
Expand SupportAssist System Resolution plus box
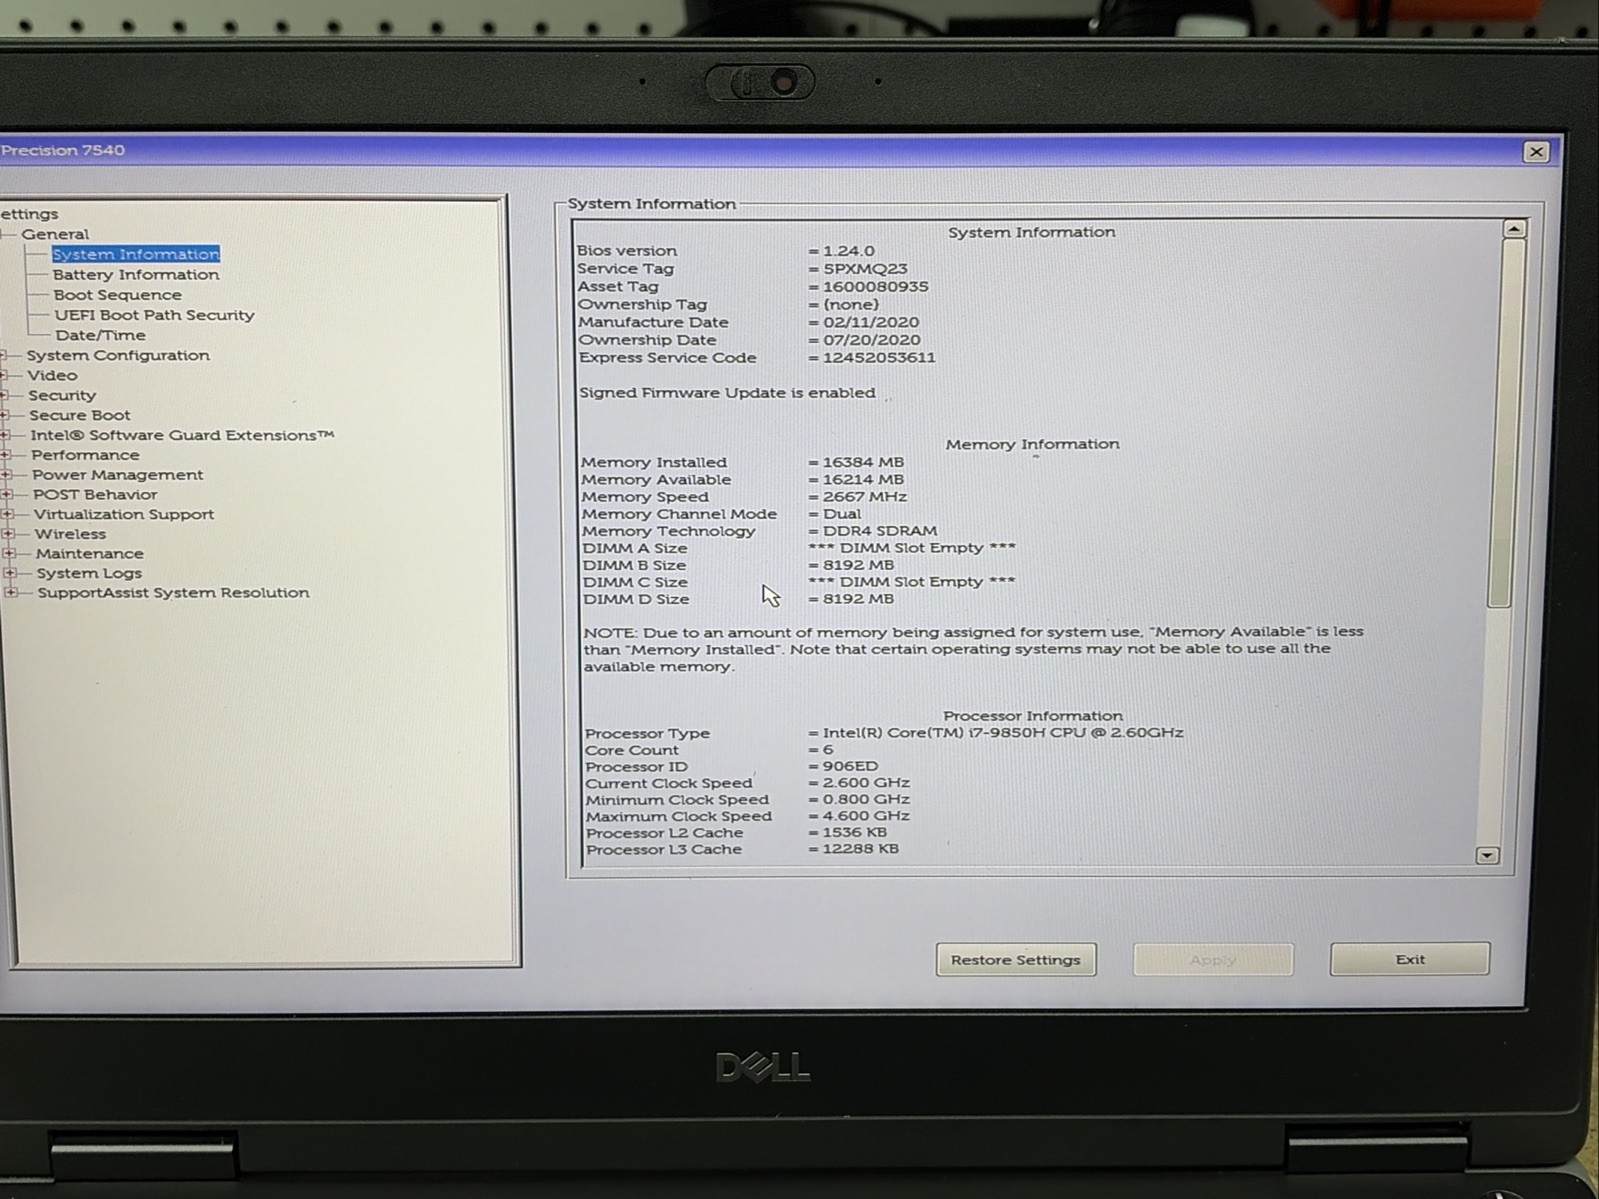pos(11,592)
